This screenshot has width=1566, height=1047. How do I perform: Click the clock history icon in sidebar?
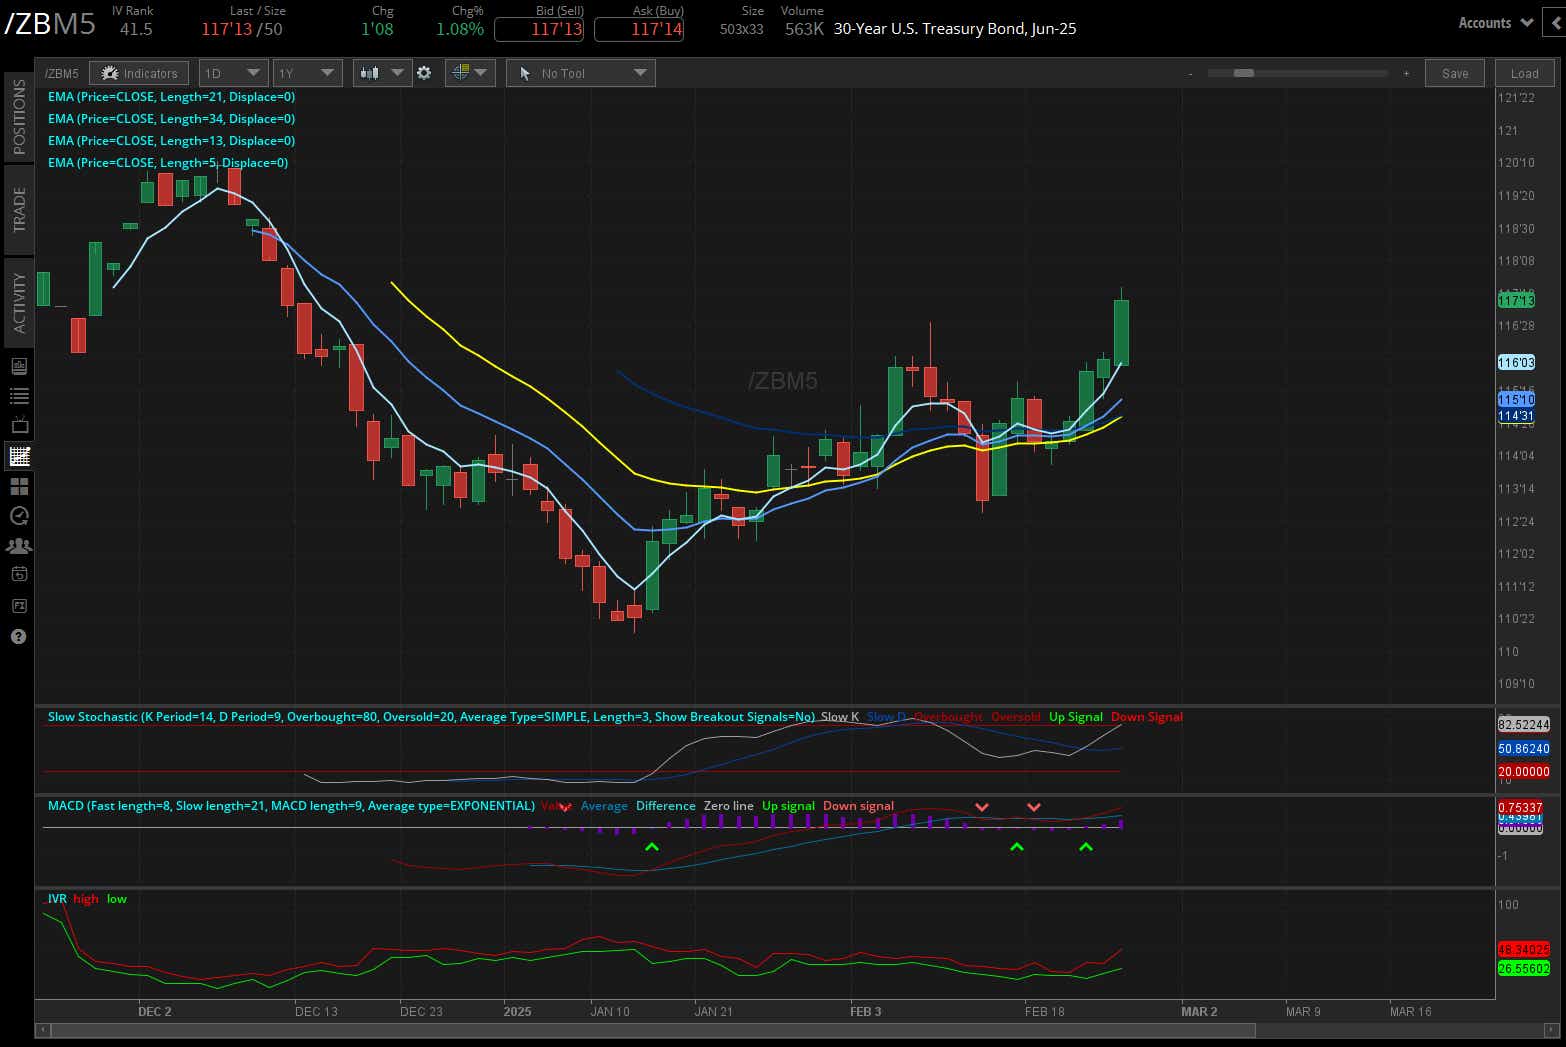18,516
